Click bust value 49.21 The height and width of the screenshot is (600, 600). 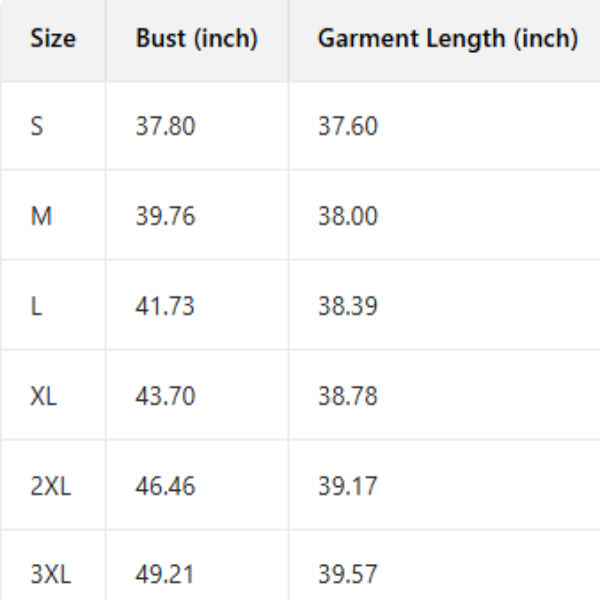[x=166, y=575]
